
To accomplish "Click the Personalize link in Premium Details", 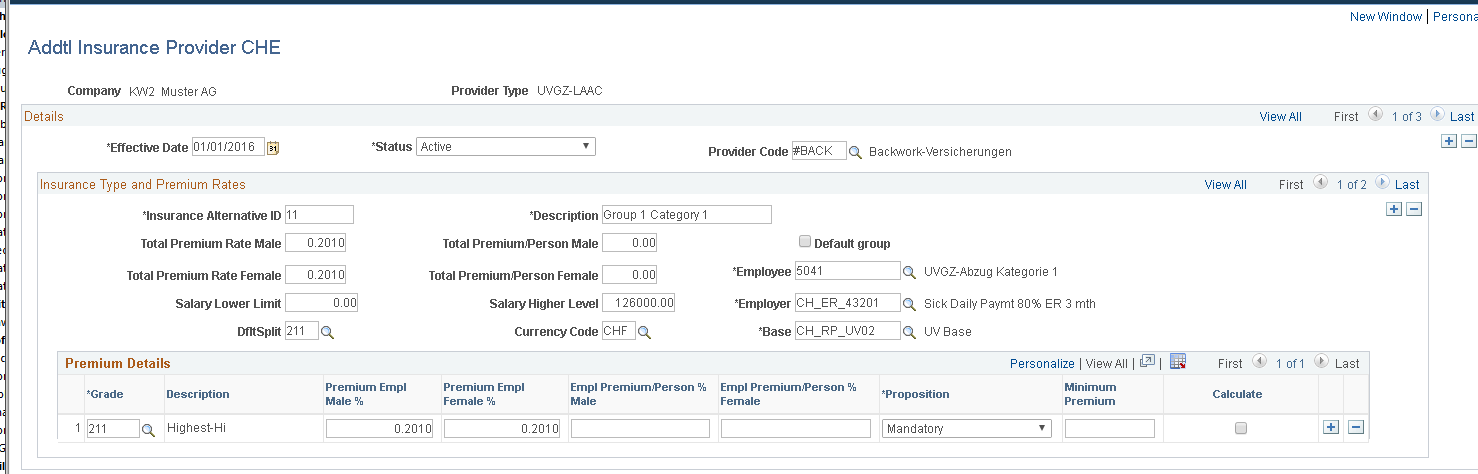I will [x=1042, y=364].
